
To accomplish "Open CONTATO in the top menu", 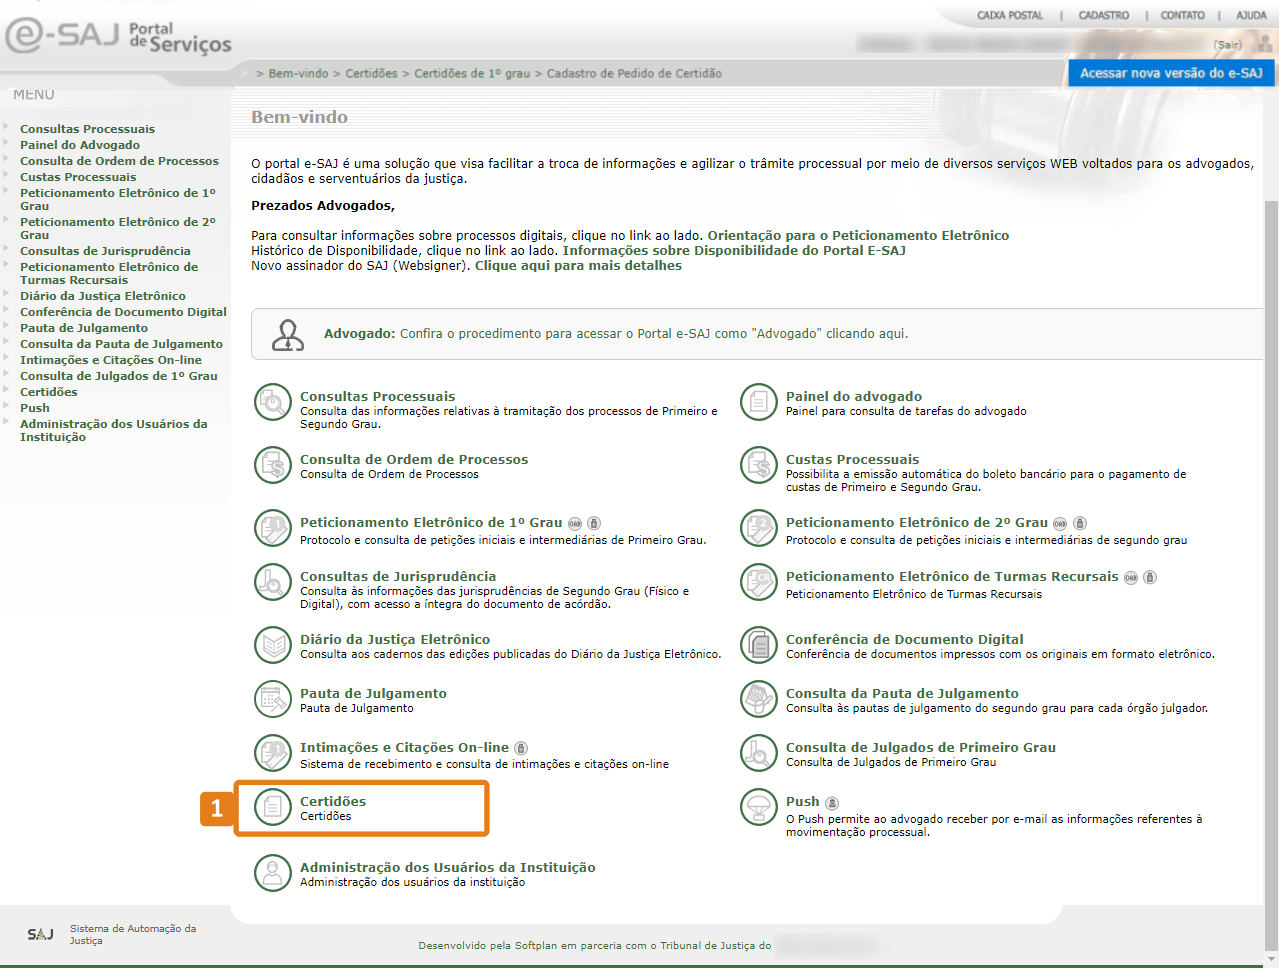I will coord(1183,15).
